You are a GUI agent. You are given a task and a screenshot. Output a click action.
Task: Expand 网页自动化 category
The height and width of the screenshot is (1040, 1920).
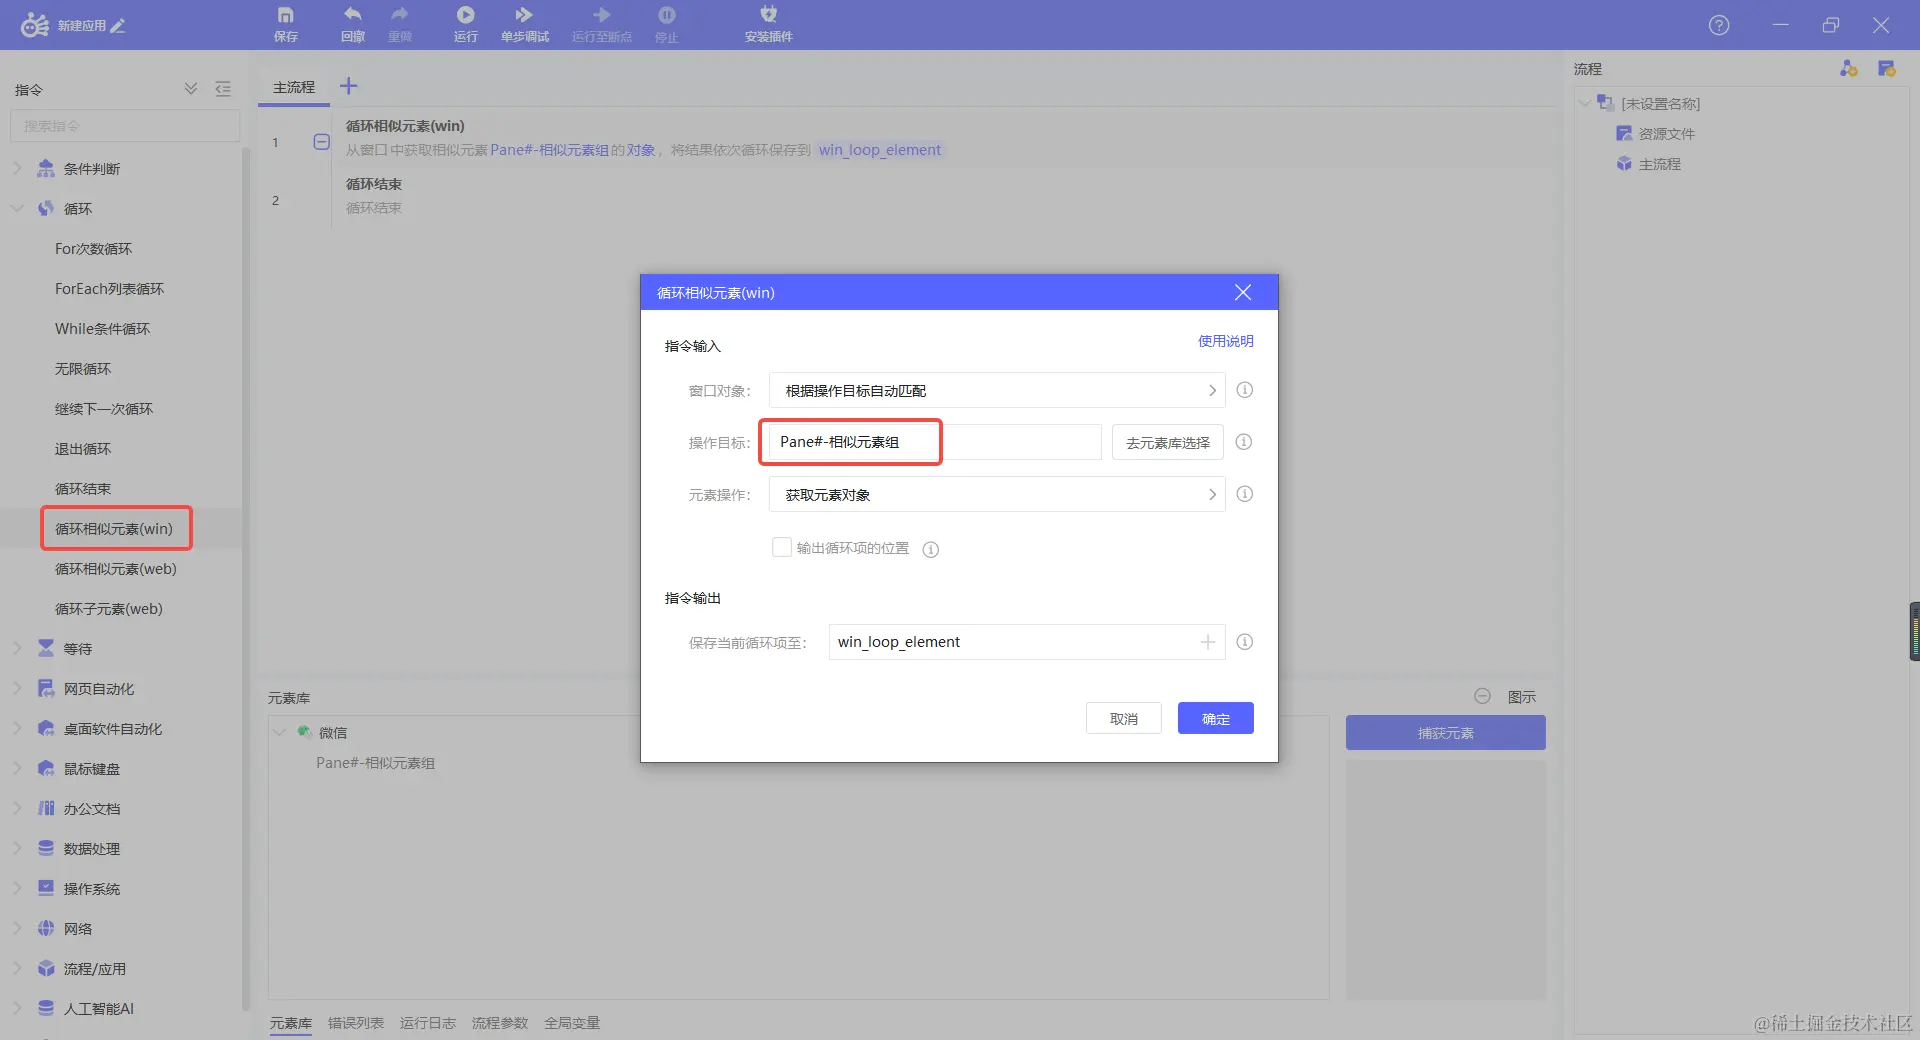[x=17, y=689]
